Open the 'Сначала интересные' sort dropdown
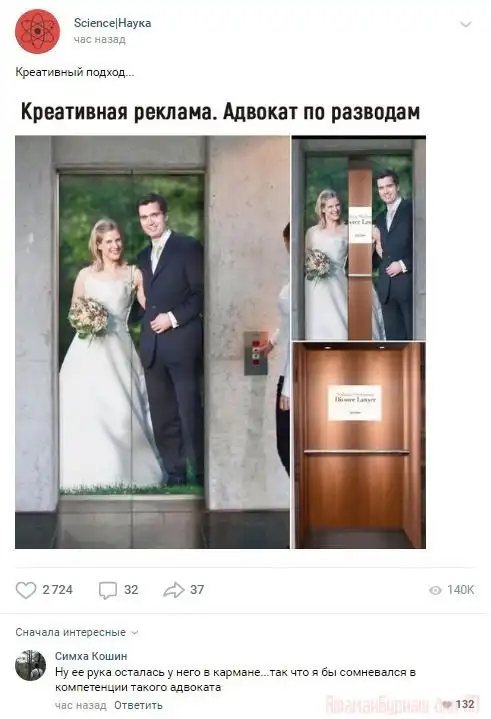Screen dimensions: 491x719 [77, 632]
